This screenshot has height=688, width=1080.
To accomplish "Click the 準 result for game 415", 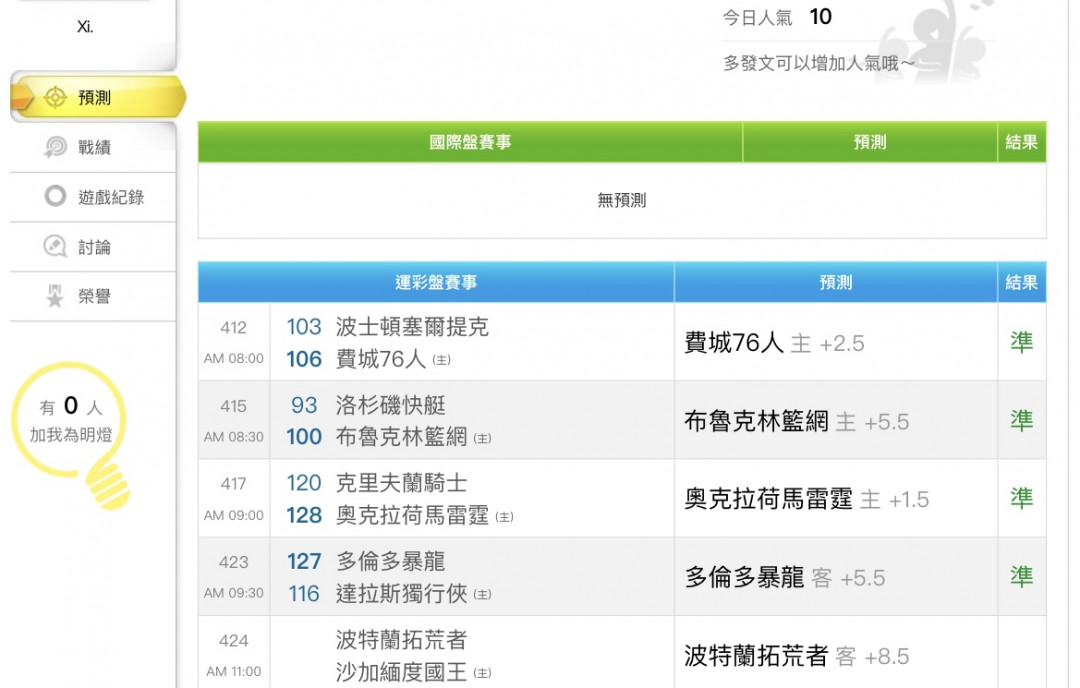I will [x=1021, y=420].
